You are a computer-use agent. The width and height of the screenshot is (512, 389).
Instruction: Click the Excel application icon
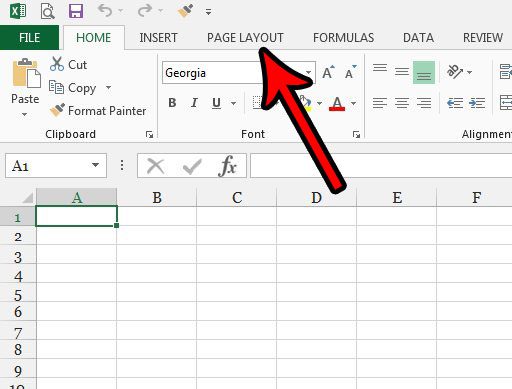point(18,11)
